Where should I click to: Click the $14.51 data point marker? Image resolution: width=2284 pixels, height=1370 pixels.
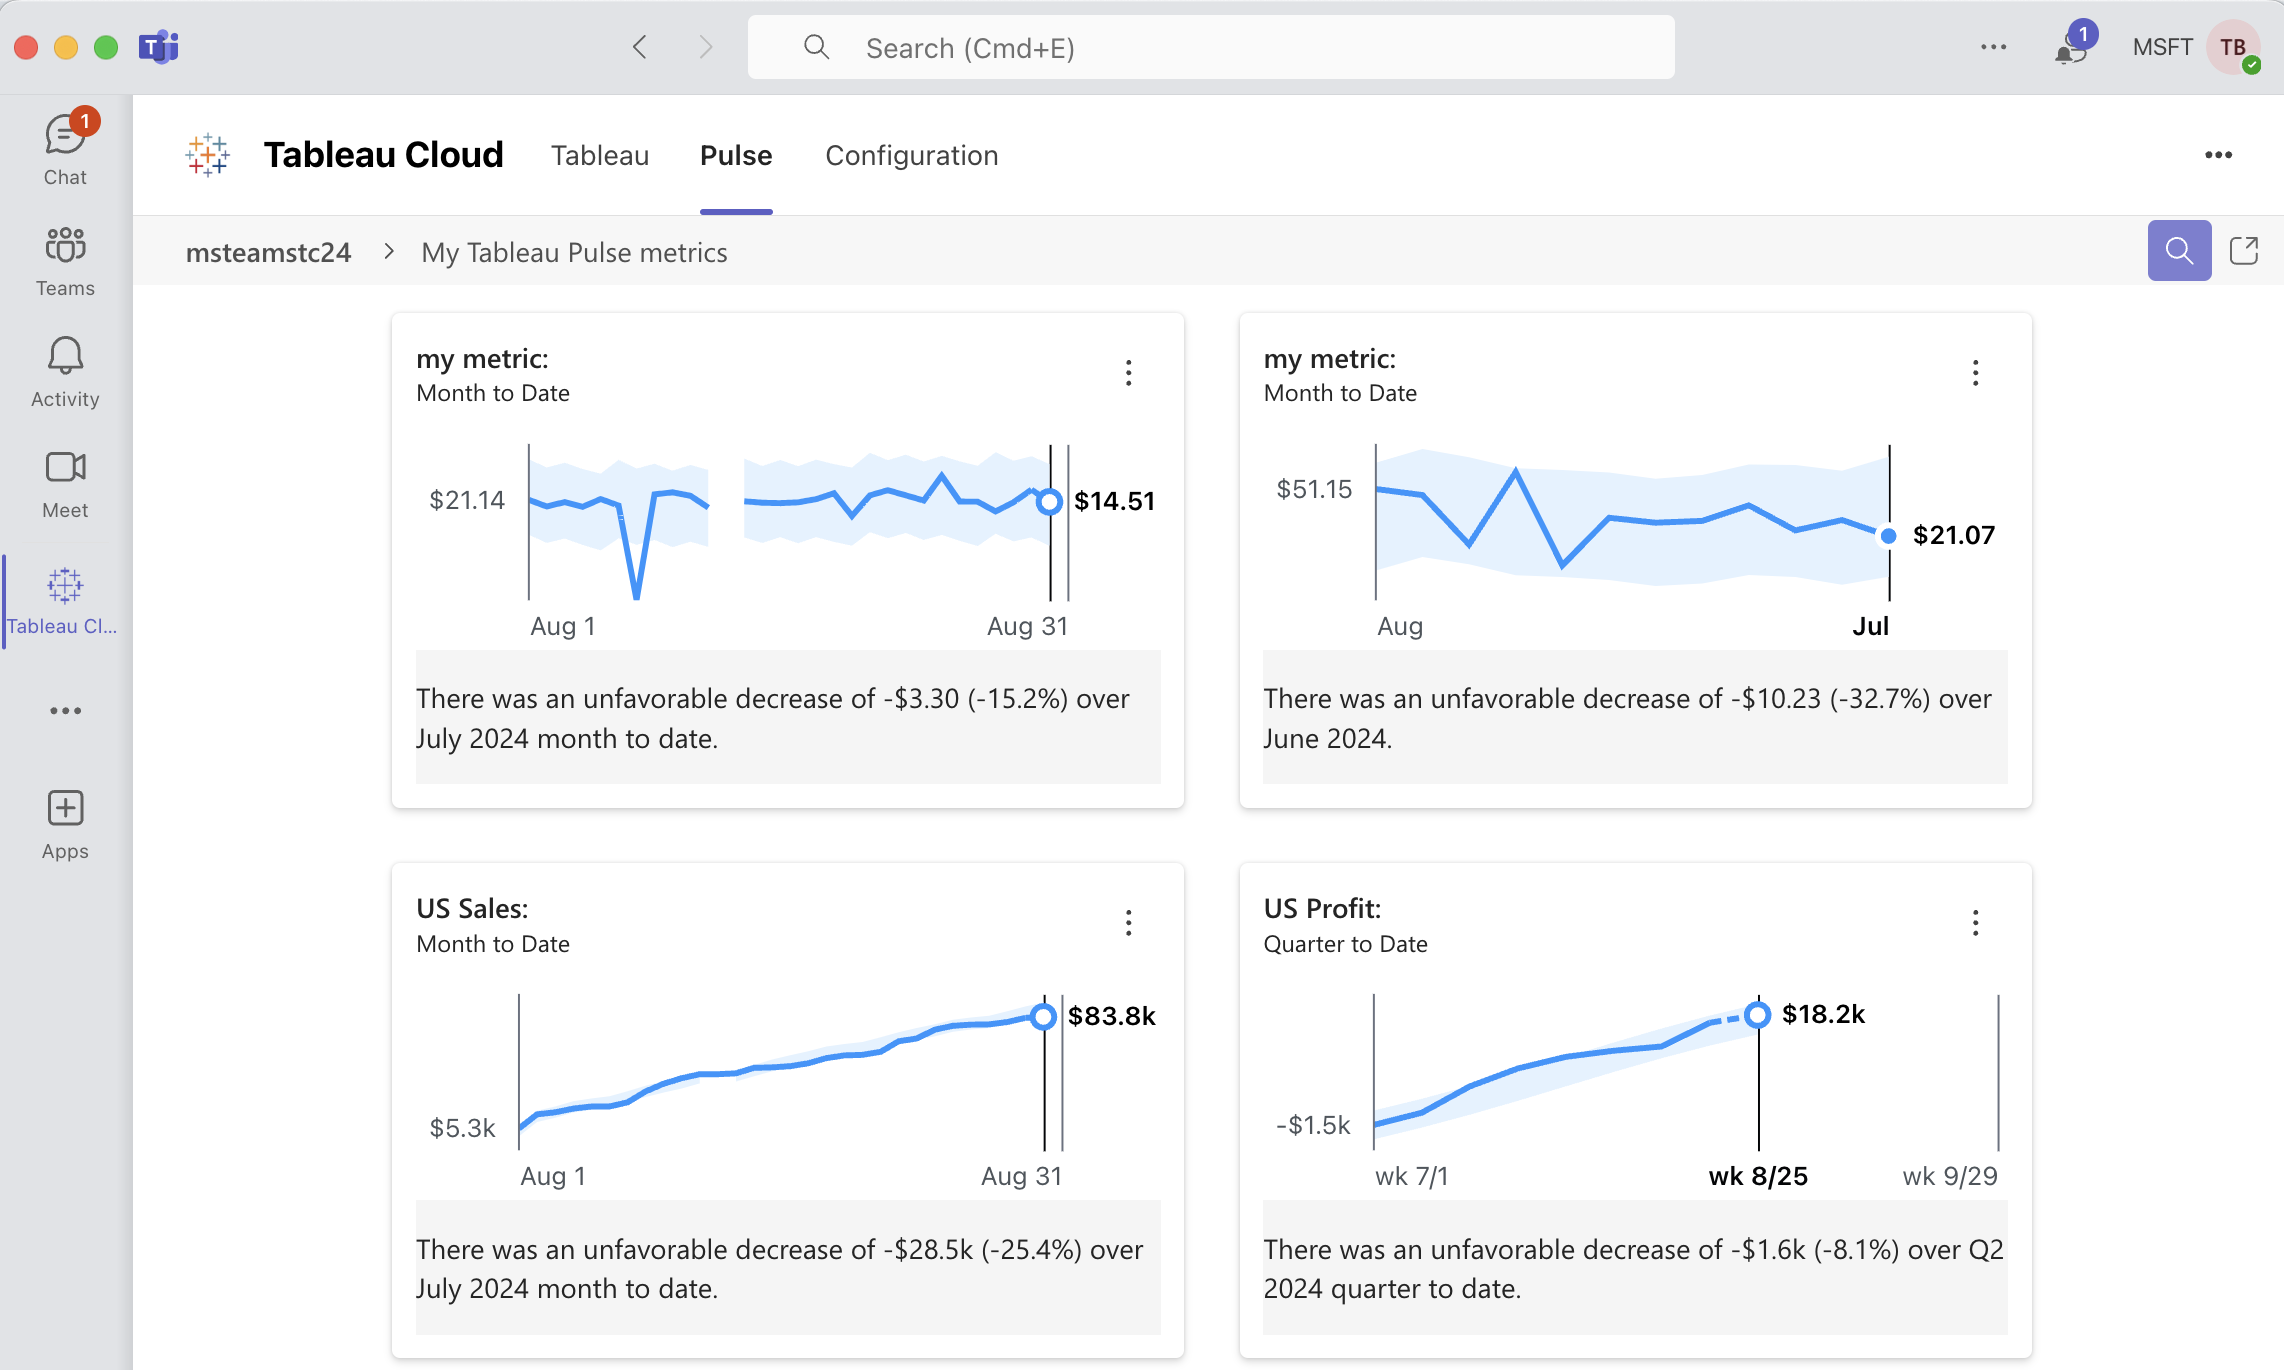1049,501
